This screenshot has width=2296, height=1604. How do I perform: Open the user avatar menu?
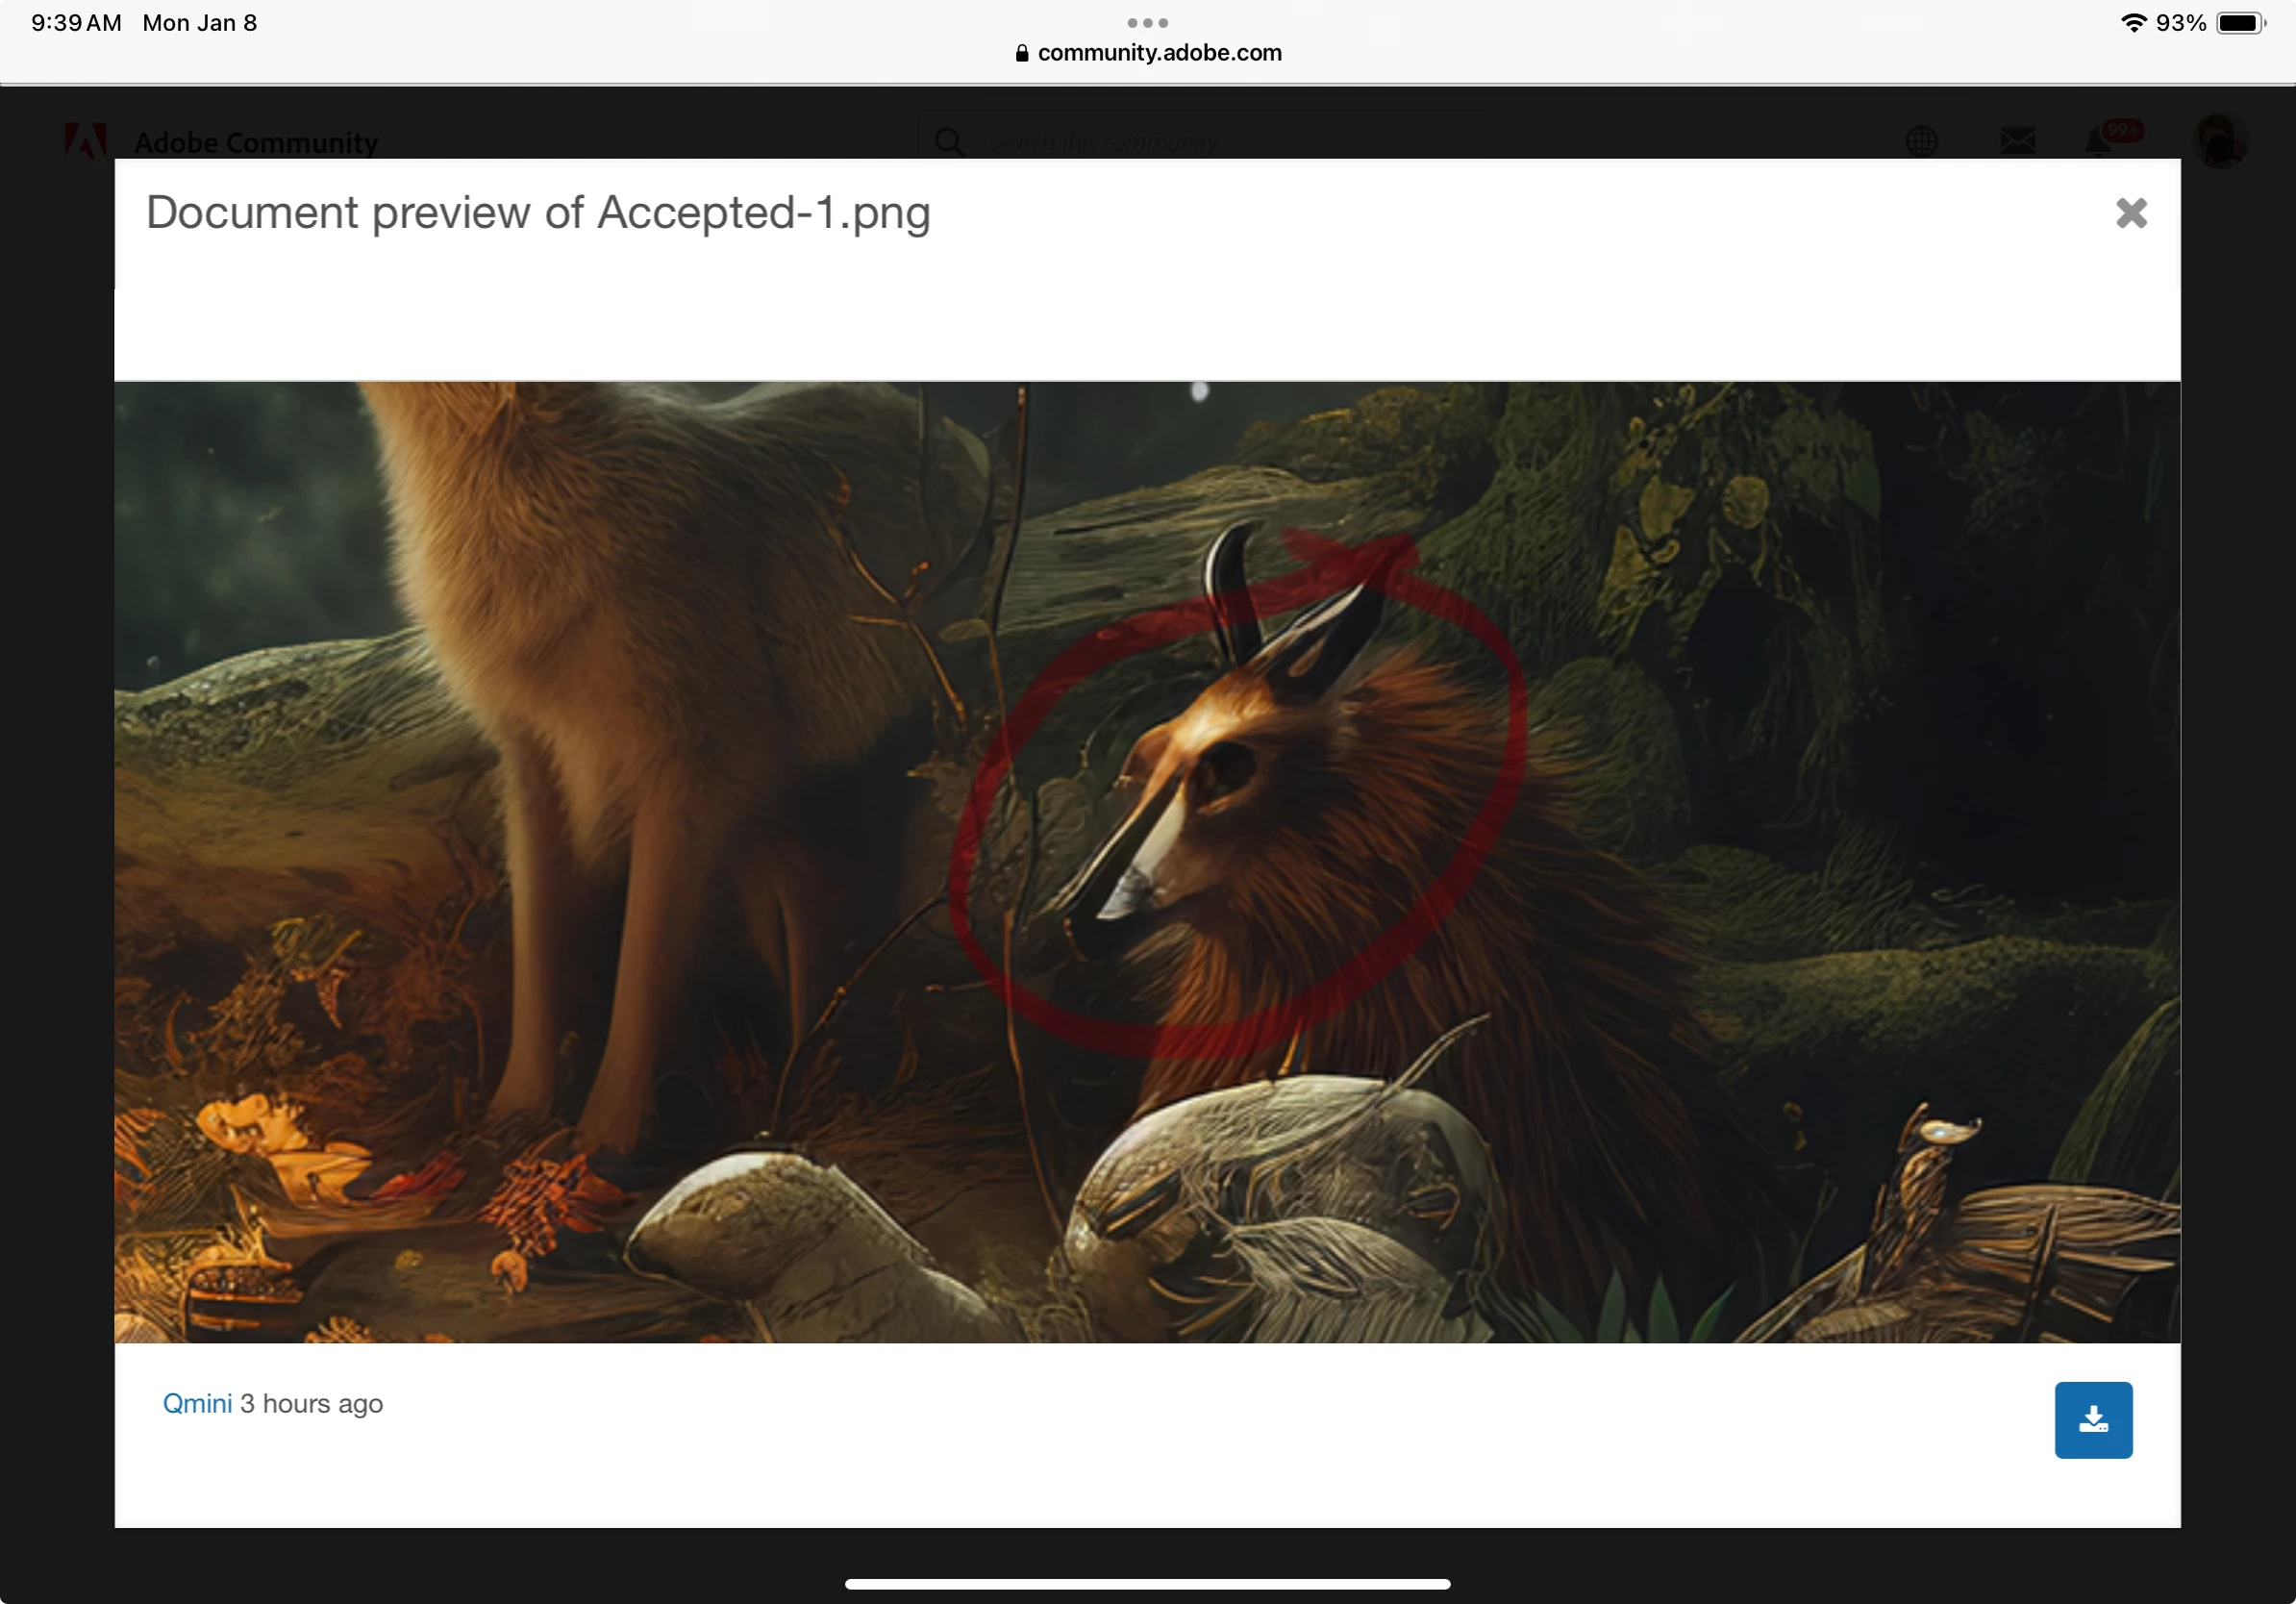point(2219,141)
